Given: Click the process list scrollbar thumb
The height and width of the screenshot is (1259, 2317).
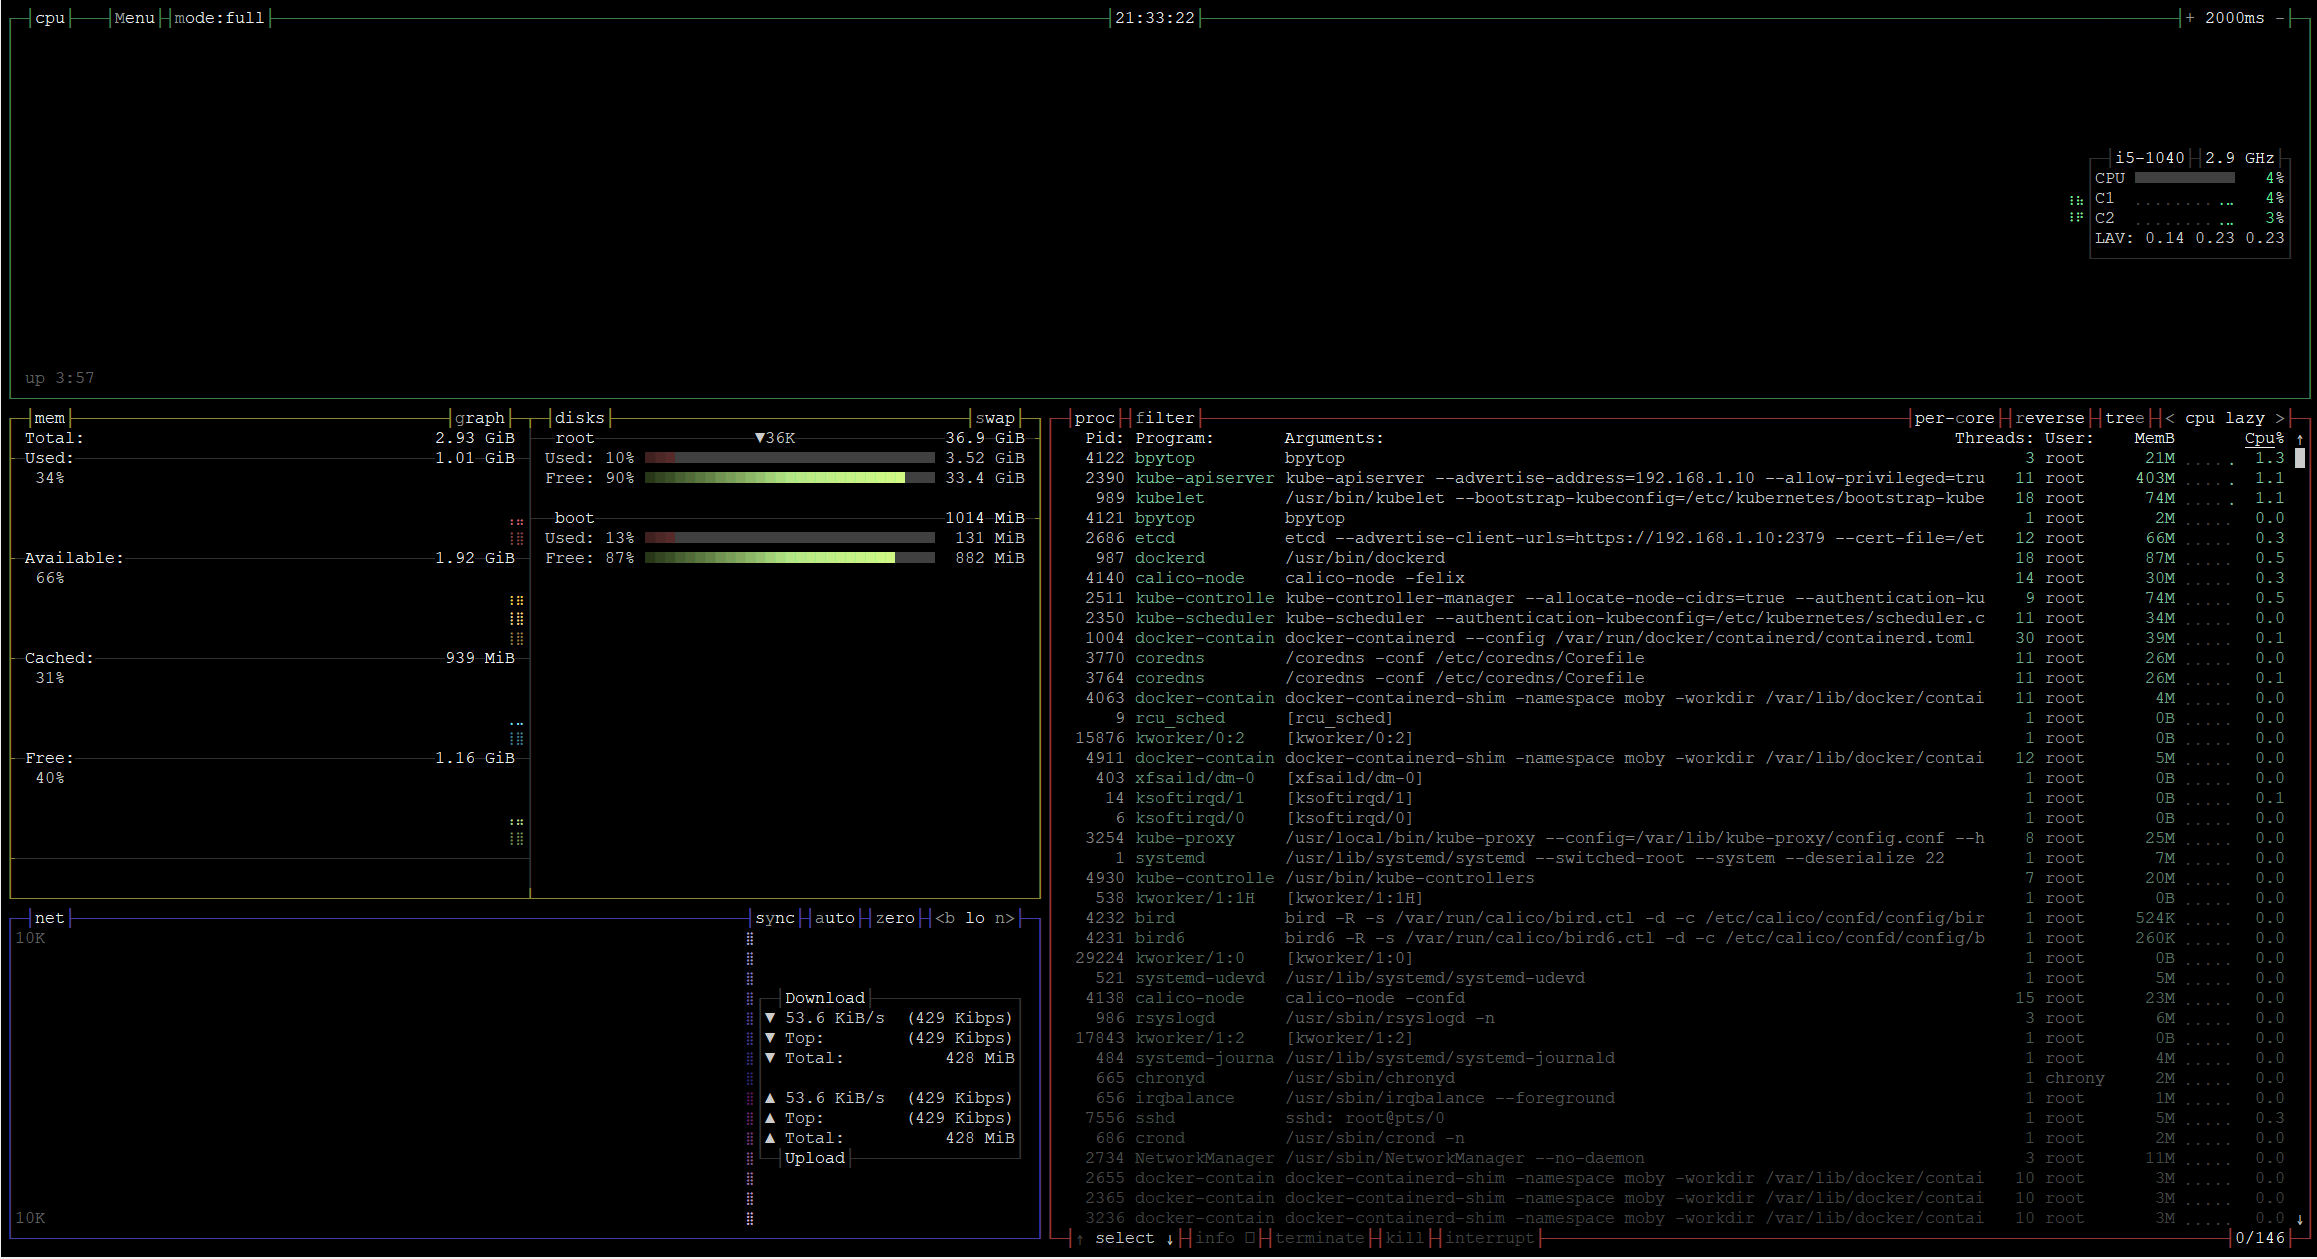Looking at the screenshot, I should 2300,458.
